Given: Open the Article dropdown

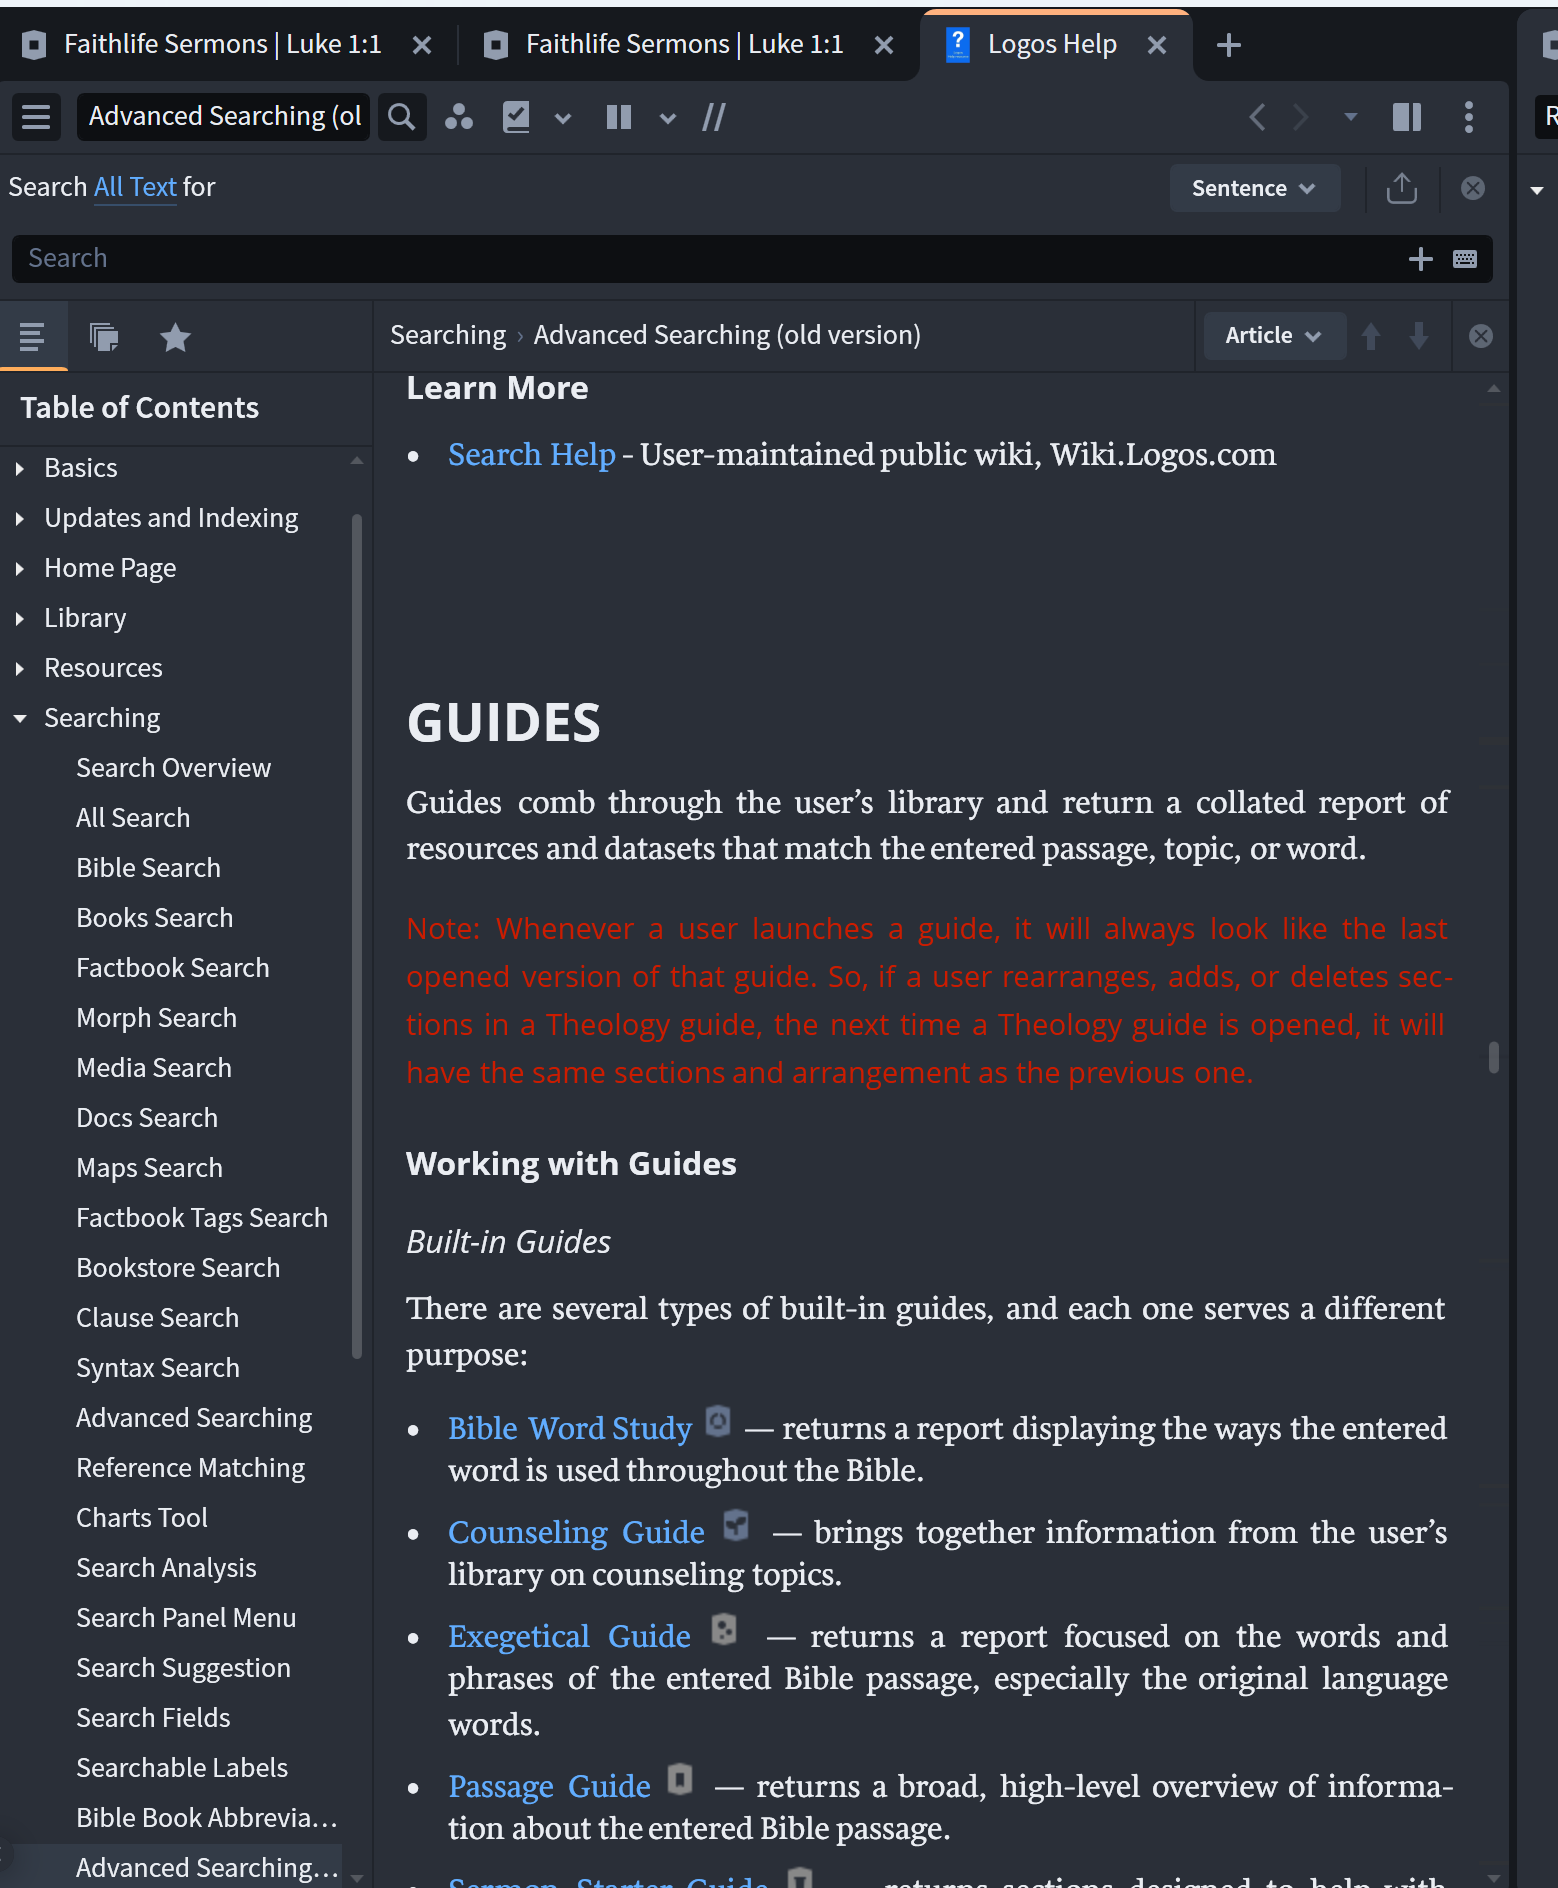Looking at the screenshot, I should pyautogui.click(x=1274, y=336).
